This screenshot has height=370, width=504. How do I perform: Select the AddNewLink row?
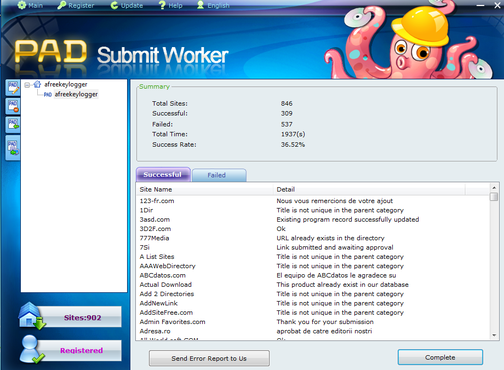[312, 303]
